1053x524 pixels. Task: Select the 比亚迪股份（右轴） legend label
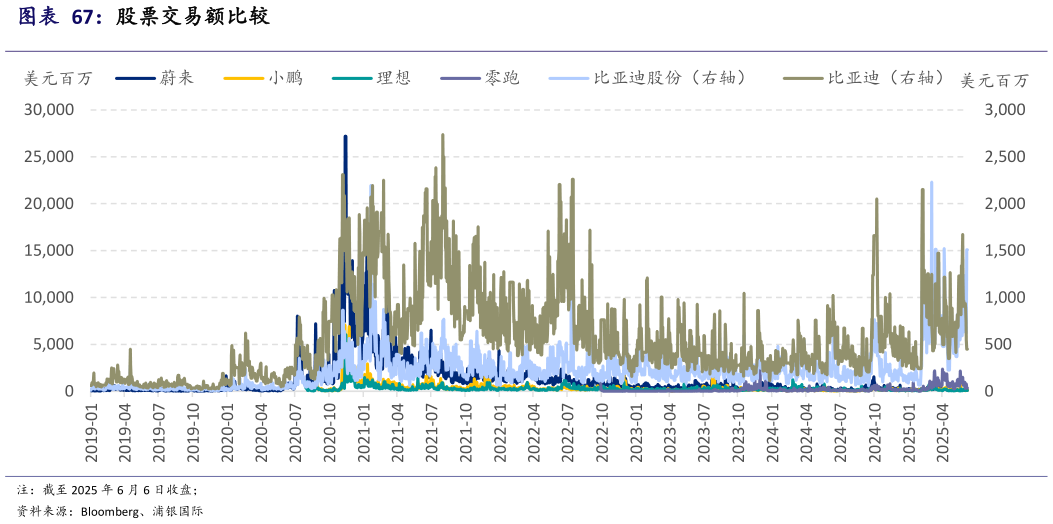point(670,78)
